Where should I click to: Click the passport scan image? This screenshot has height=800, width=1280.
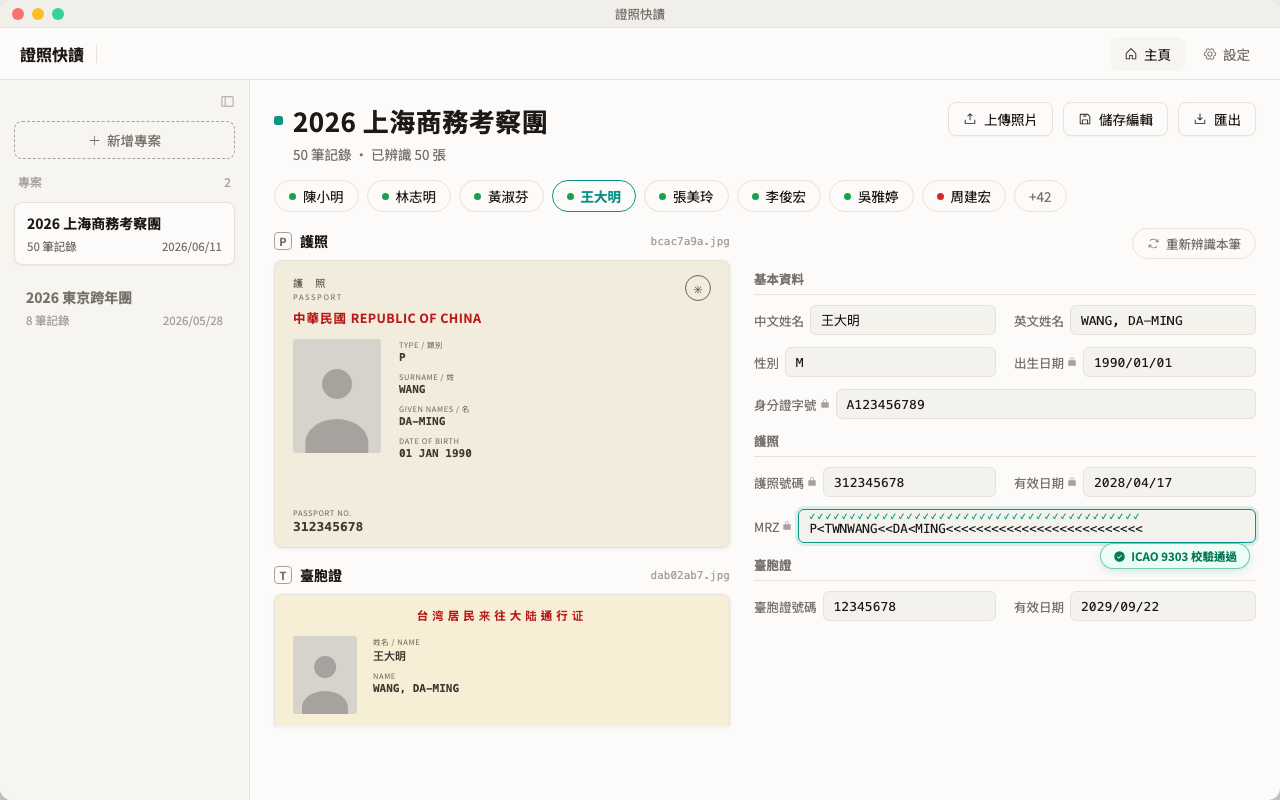point(502,404)
